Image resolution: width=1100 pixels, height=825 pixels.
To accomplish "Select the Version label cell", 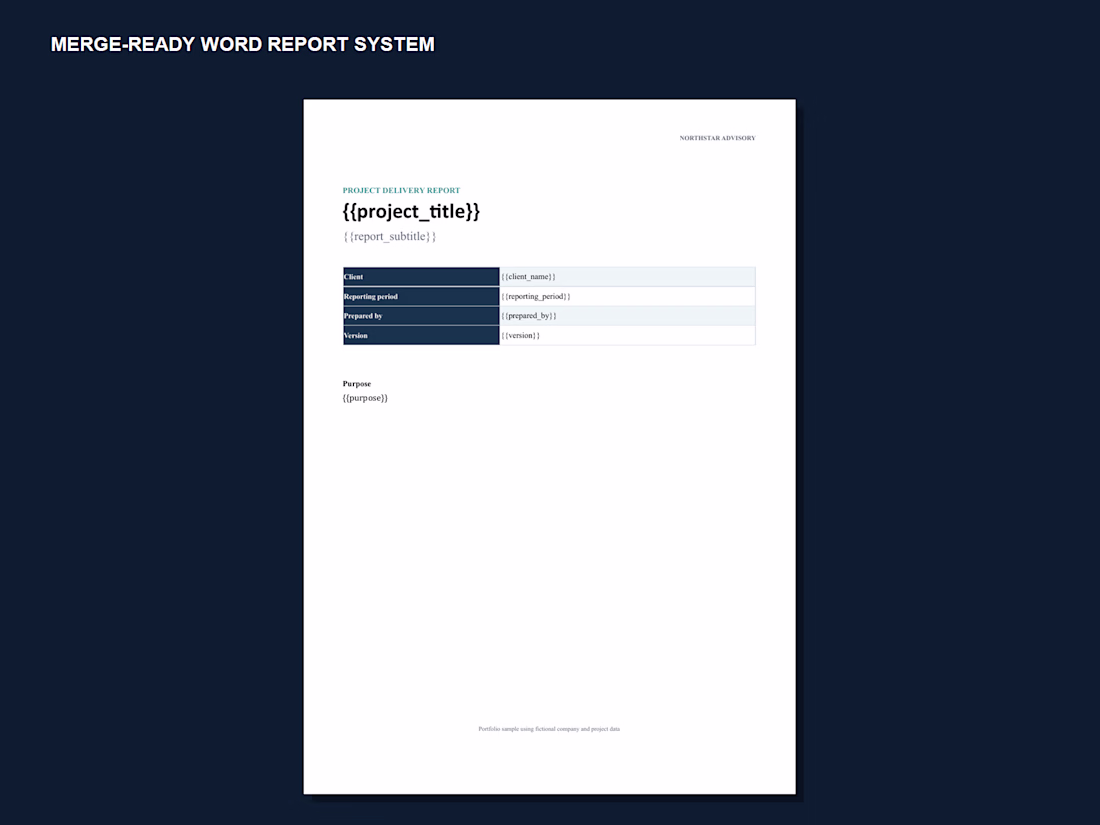I will pyautogui.click(x=421, y=335).
